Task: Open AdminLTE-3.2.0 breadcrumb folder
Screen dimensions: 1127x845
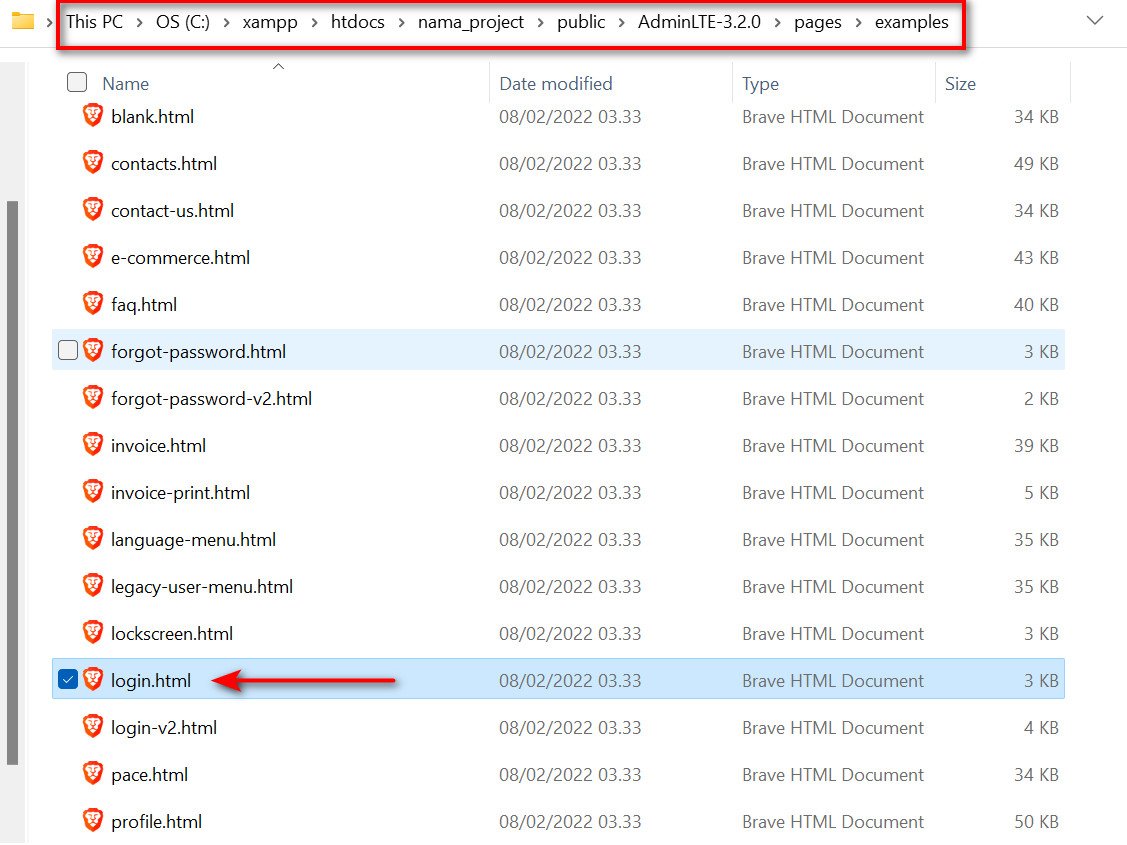Action: point(699,22)
